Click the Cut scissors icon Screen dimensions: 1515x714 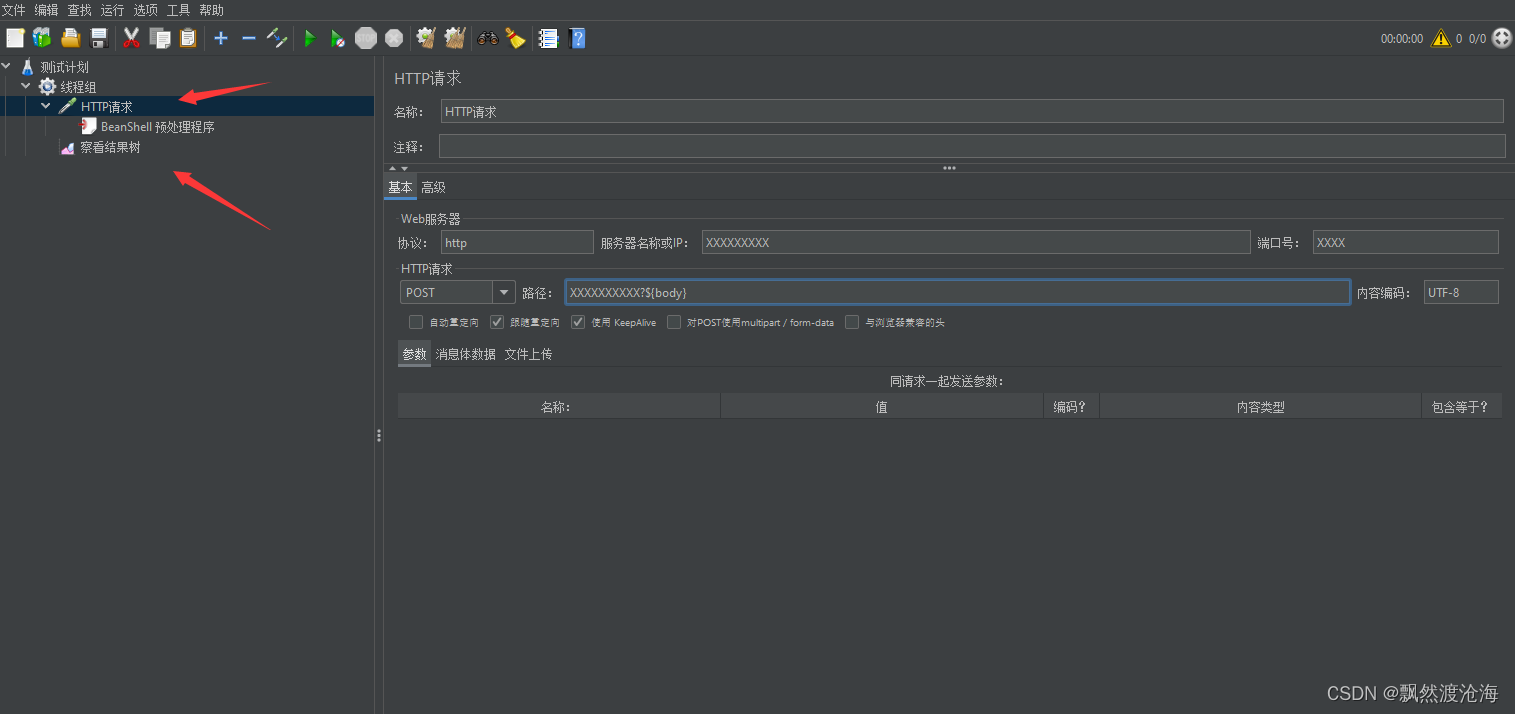[x=131, y=38]
